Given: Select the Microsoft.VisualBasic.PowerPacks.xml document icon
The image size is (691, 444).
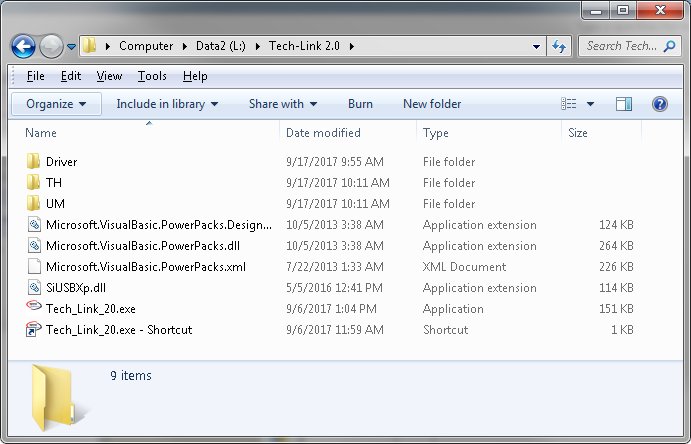Looking at the screenshot, I should [x=34, y=267].
